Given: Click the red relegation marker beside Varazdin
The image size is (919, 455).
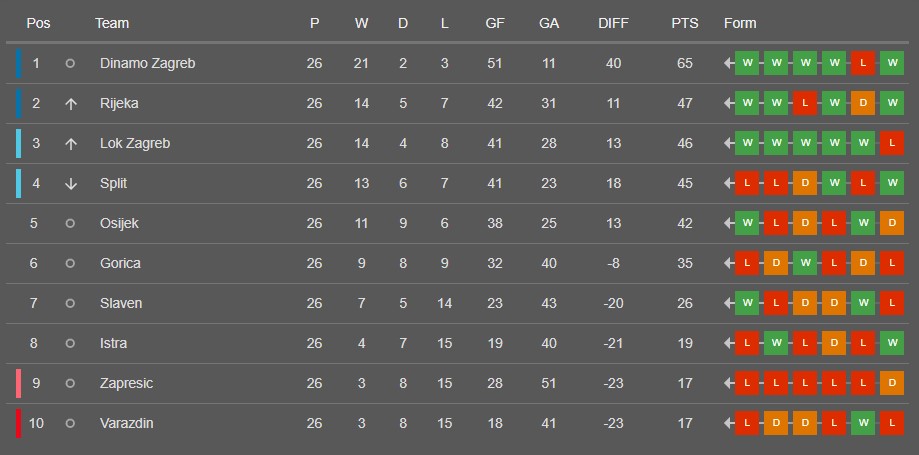Looking at the screenshot, I should click(x=18, y=424).
